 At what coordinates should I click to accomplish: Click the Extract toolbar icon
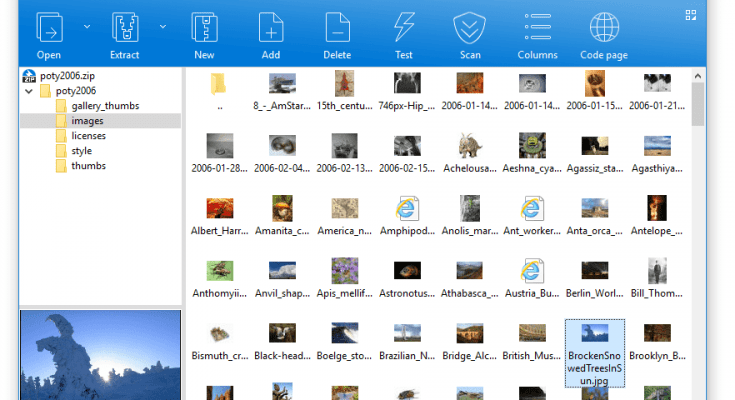125,28
